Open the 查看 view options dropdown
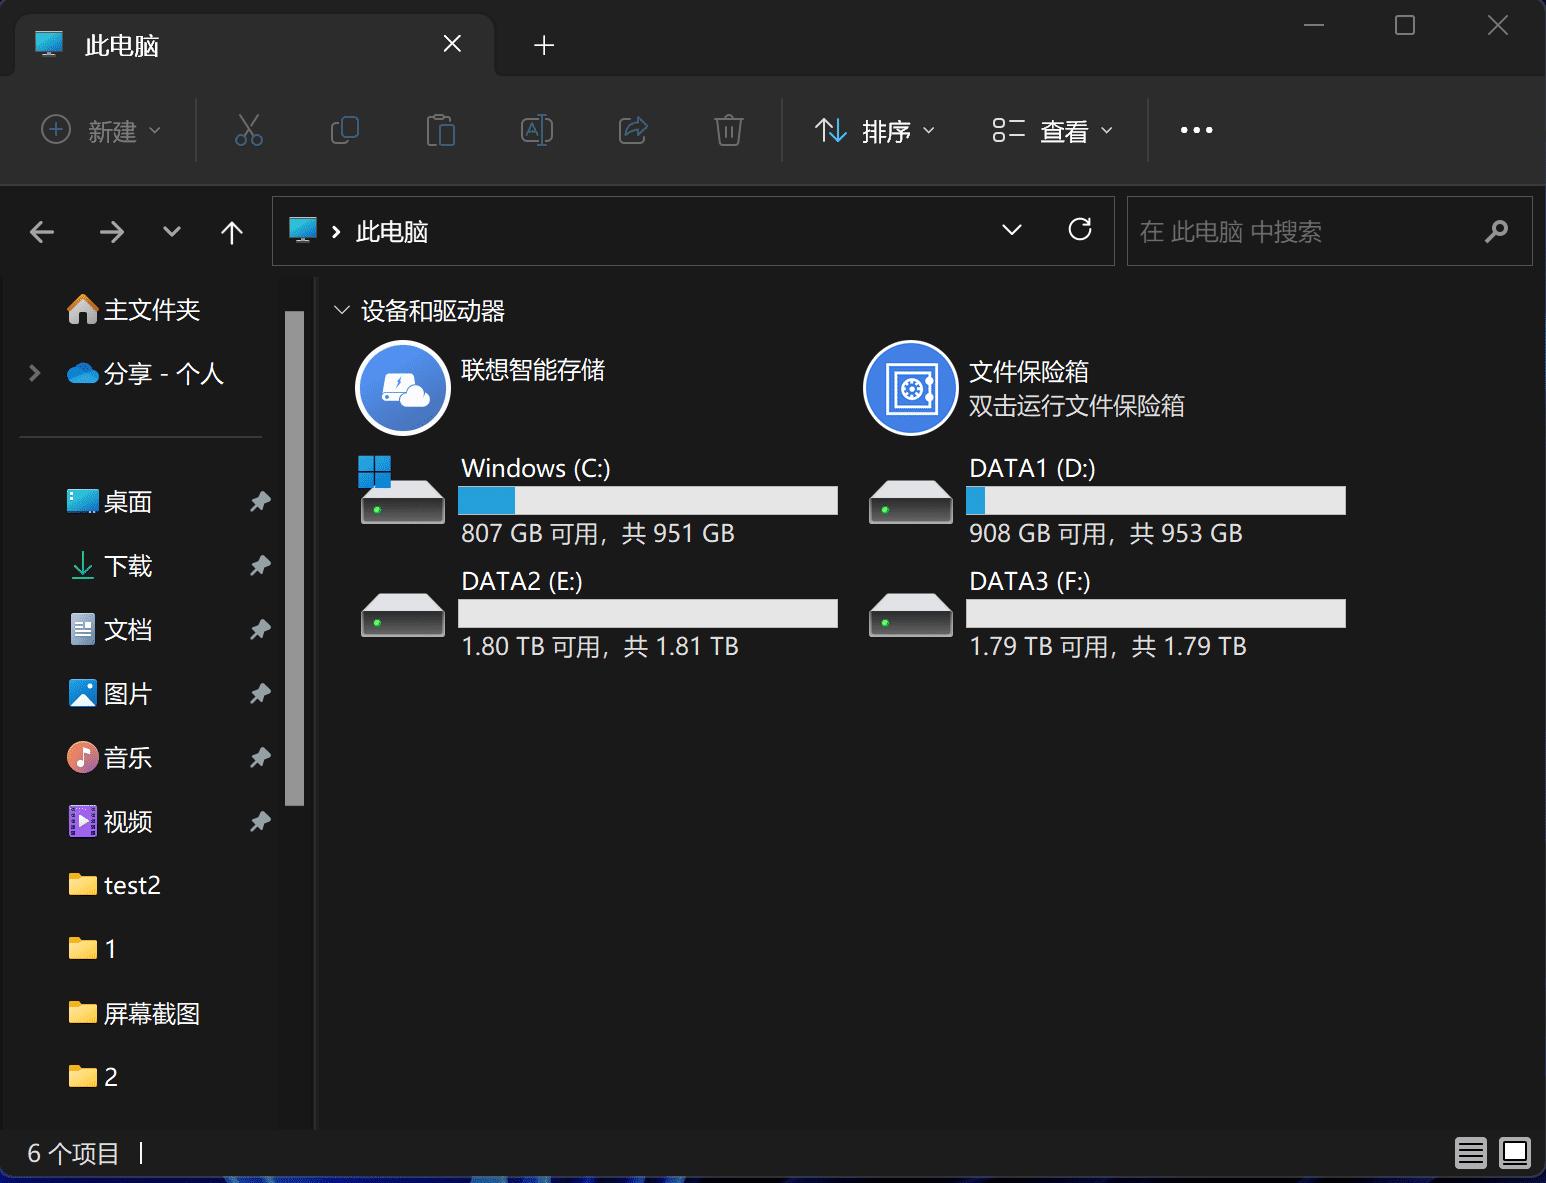This screenshot has height=1183, width=1546. [x=1052, y=130]
